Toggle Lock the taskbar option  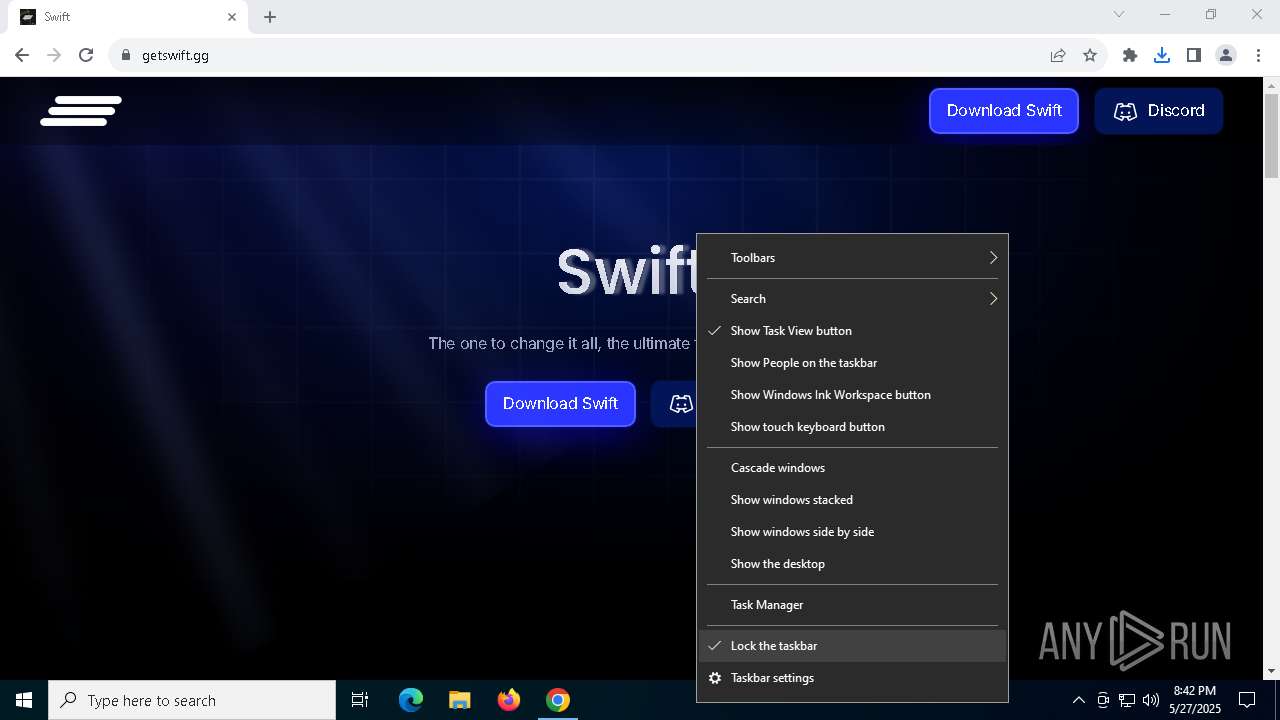click(x=852, y=646)
